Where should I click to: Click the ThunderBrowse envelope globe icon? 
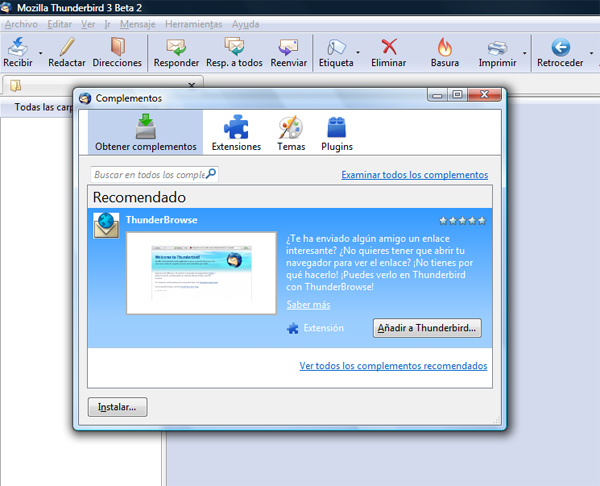106,225
